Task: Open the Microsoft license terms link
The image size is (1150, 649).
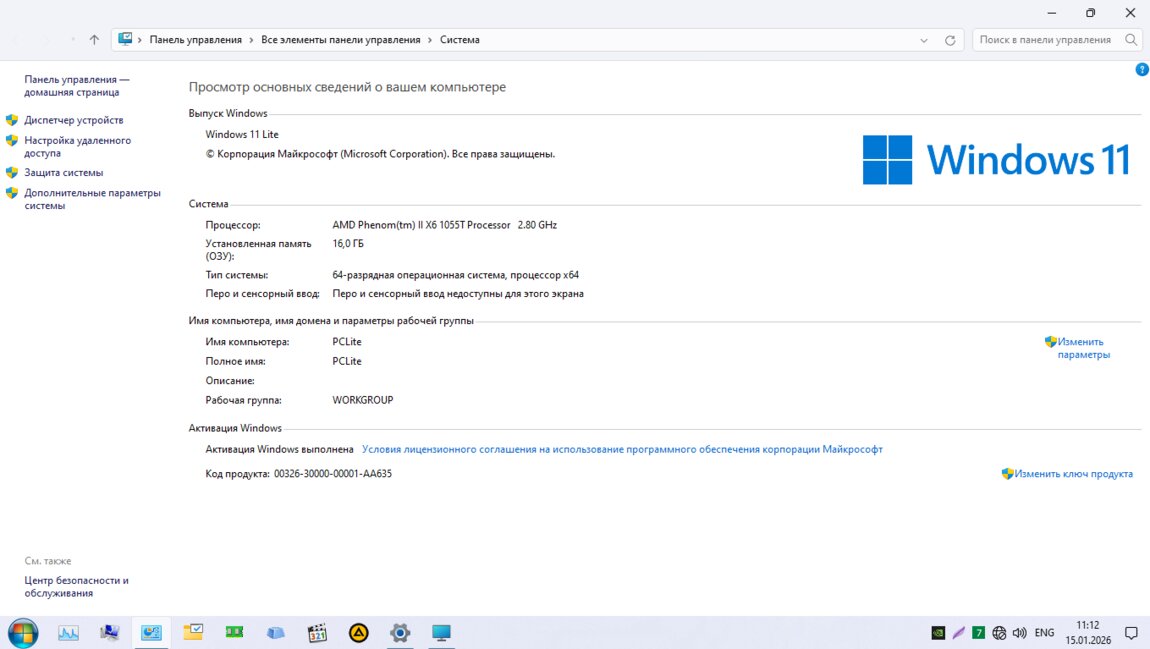Action: [622, 450]
